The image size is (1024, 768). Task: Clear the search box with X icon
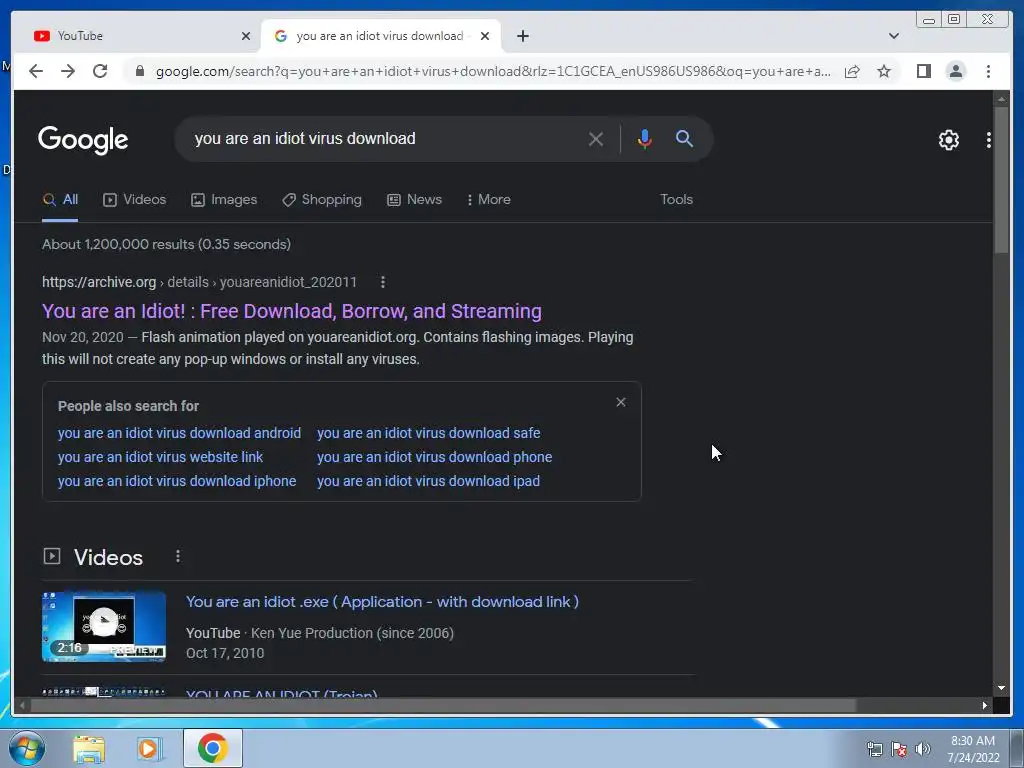pyautogui.click(x=596, y=139)
